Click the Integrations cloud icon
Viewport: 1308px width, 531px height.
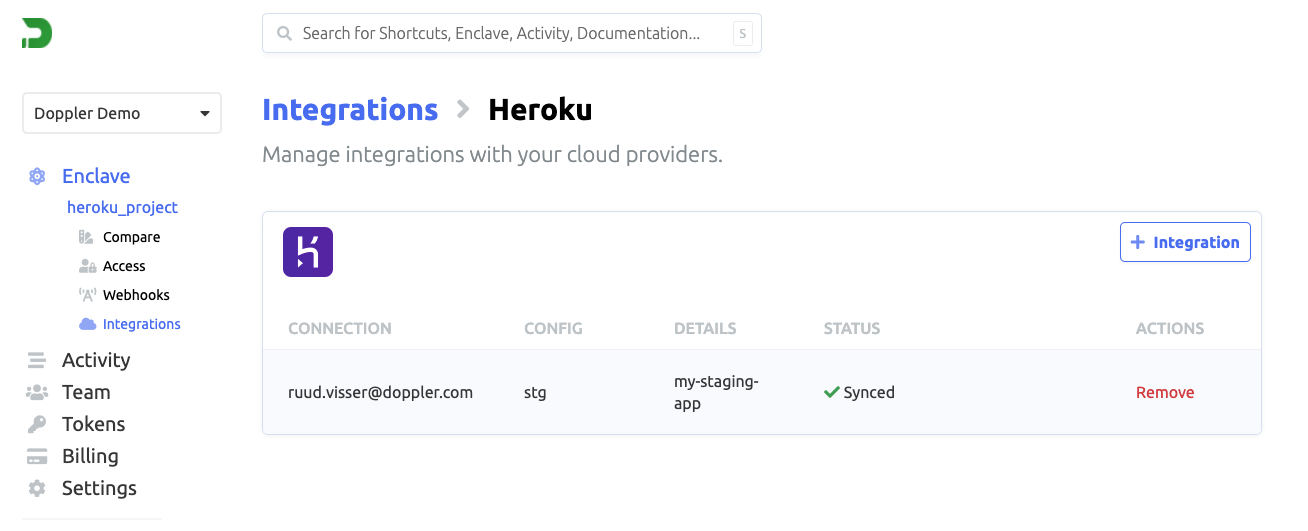[x=87, y=324]
